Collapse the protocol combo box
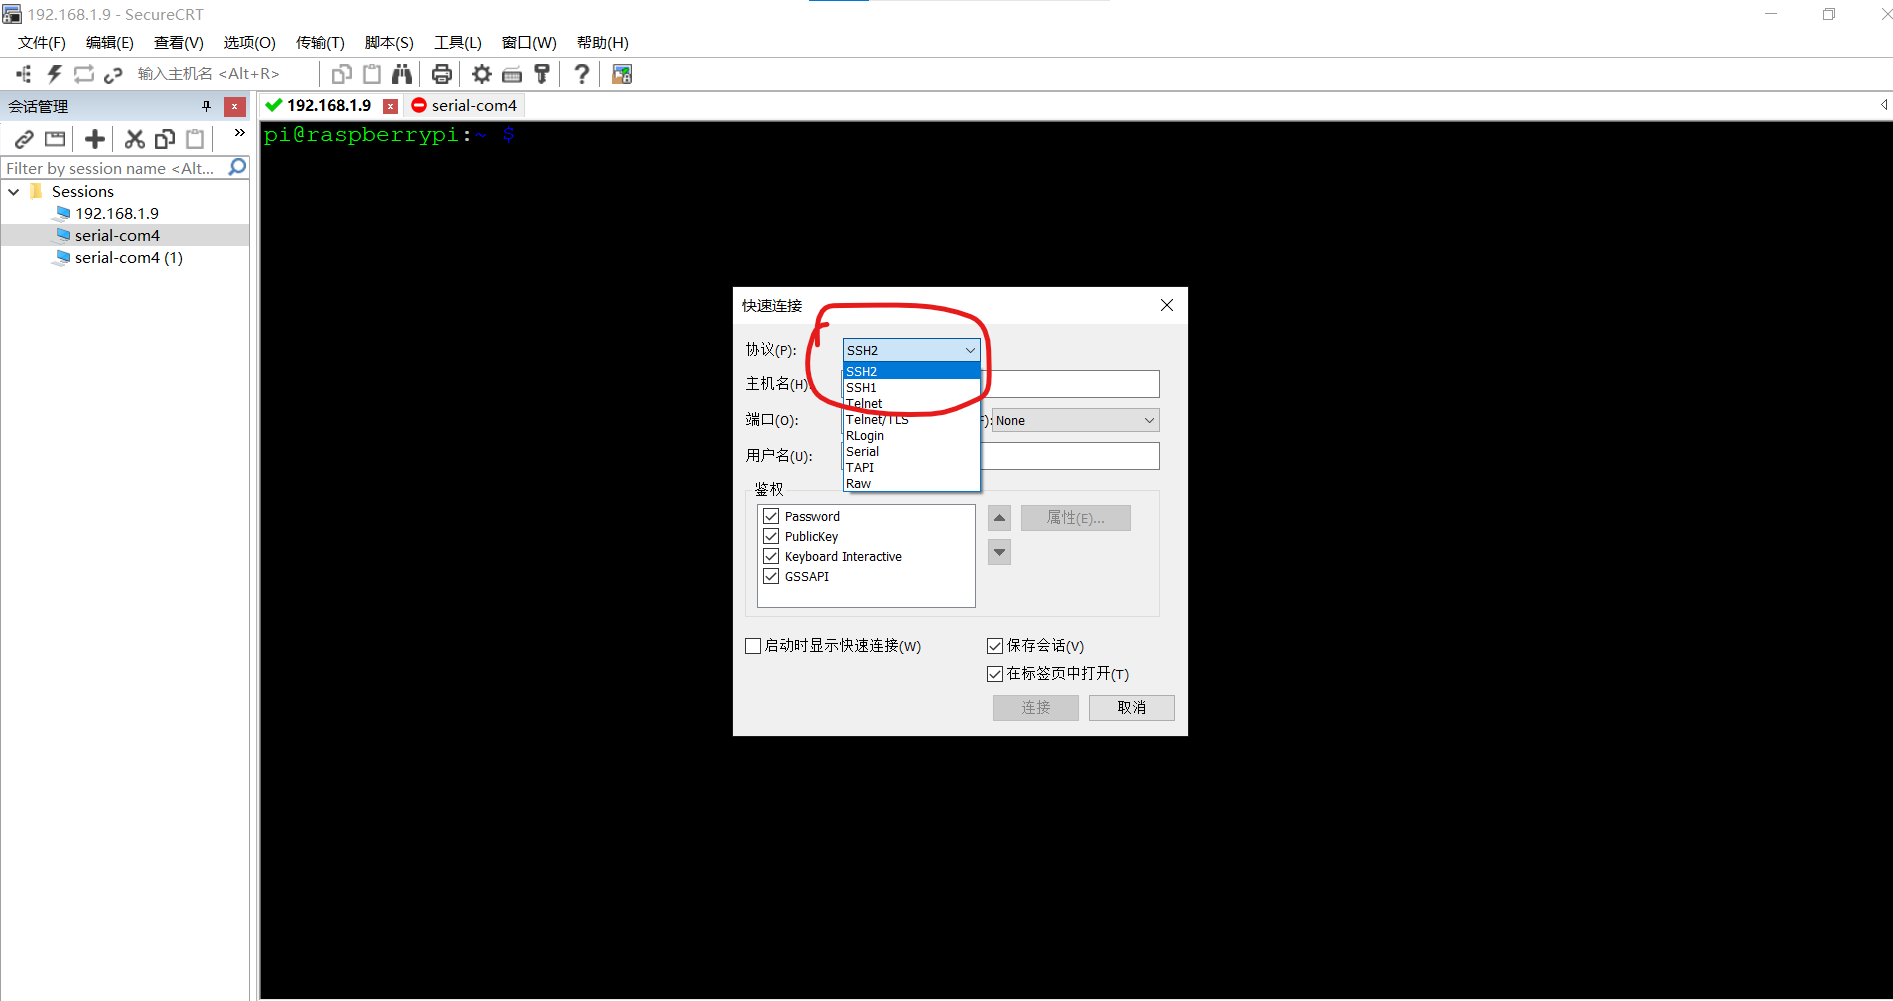 click(970, 350)
